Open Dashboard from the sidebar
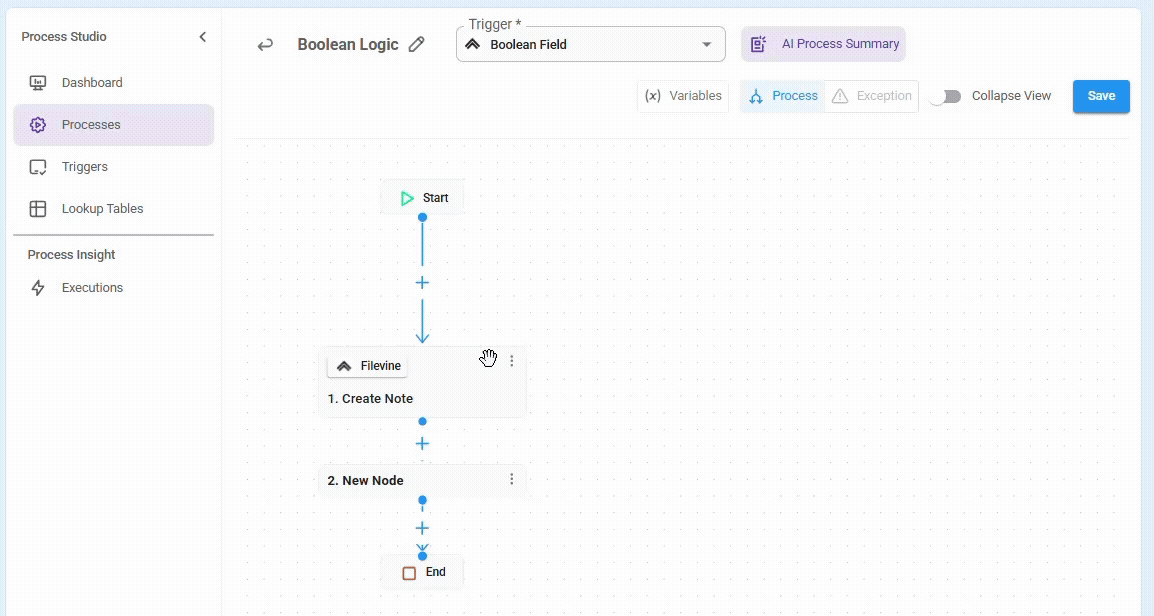Viewport: 1154px width, 616px height. point(92,83)
